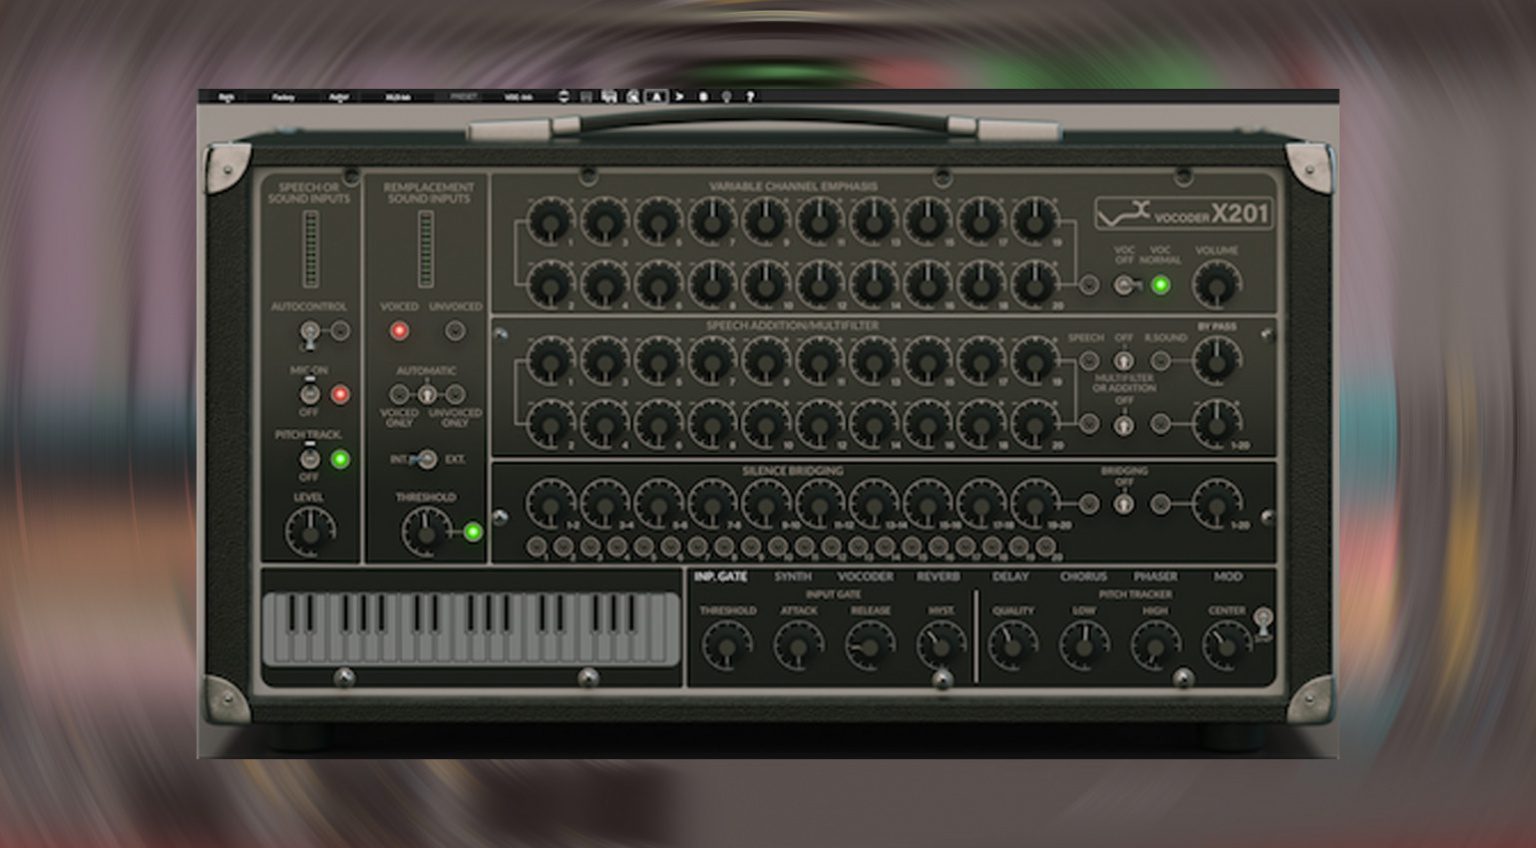
Task: Click the magnifier icon in the top toolbar
Action: pos(633,97)
